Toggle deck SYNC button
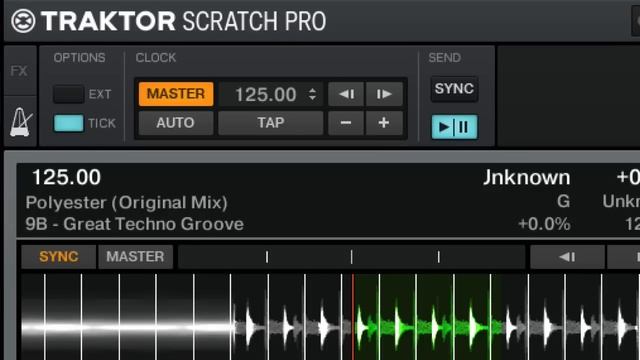The width and height of the screenshot is (640, 360). (x=59, y=256)
